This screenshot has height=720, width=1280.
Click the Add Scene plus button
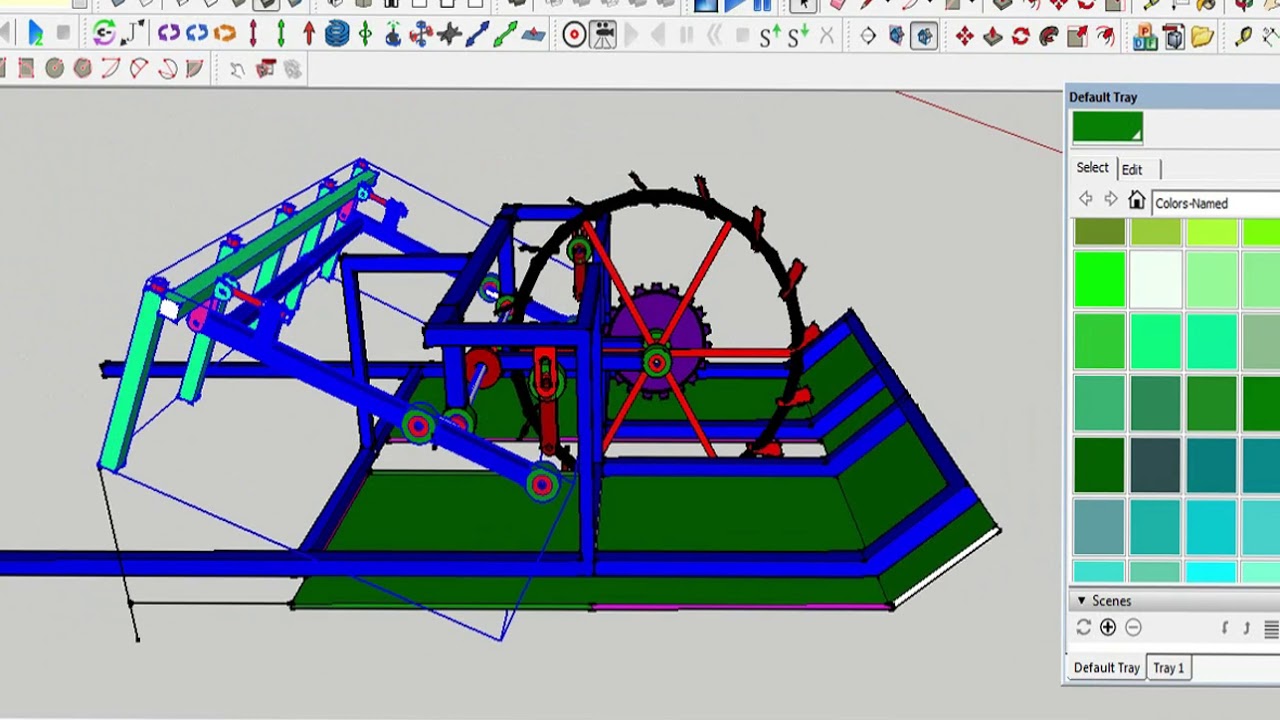point(1108,627)
